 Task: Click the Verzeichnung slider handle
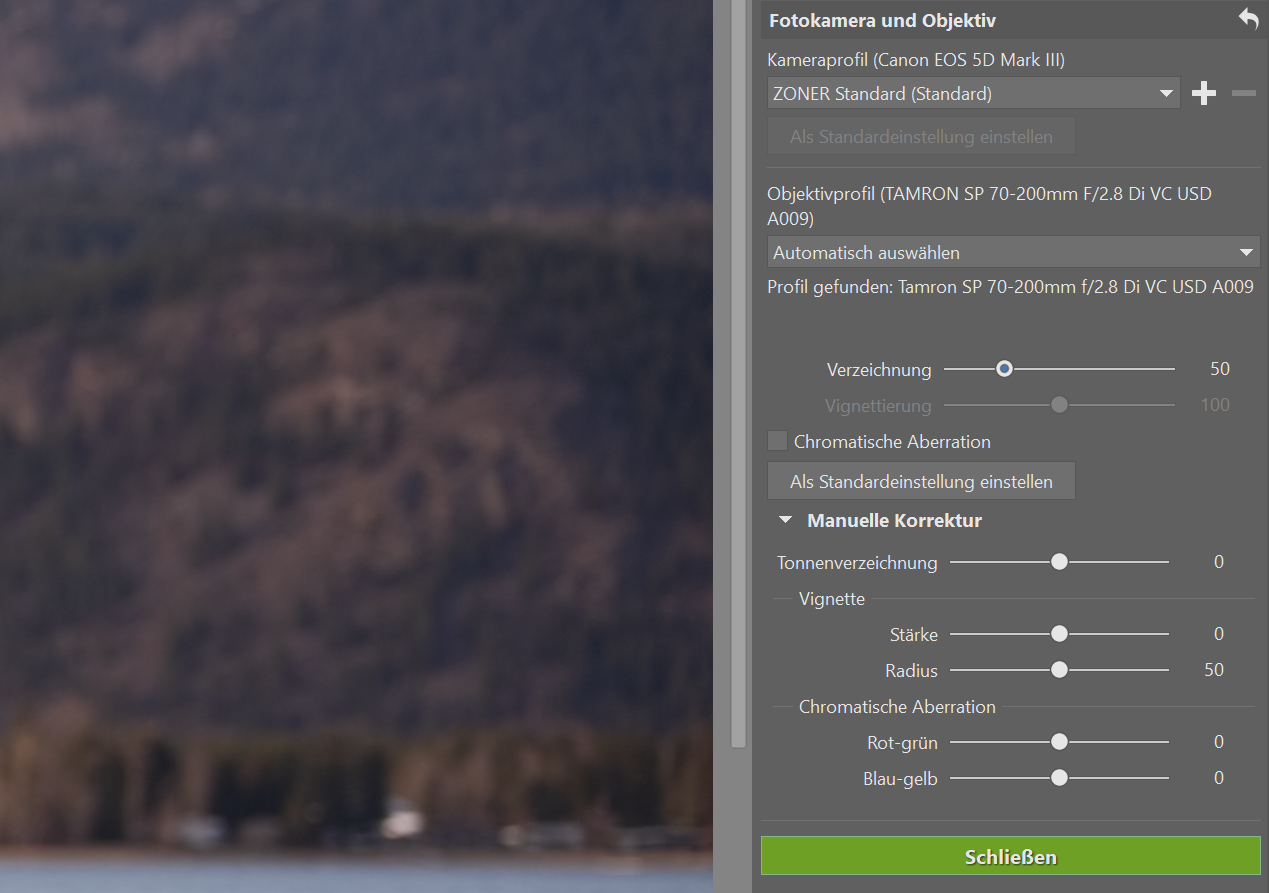1005,369
